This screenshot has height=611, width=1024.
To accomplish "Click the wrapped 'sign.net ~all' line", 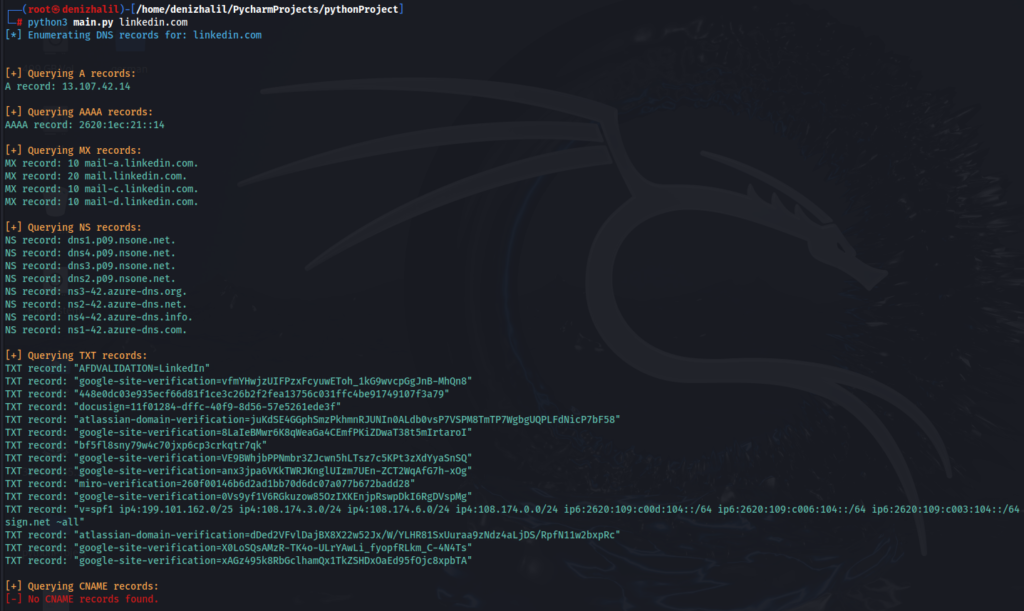I will point(44,522).
